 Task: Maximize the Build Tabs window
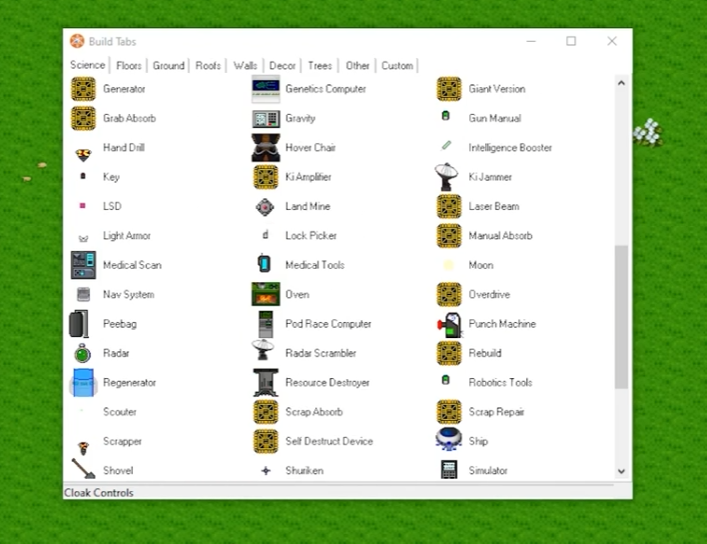(571, 41)
